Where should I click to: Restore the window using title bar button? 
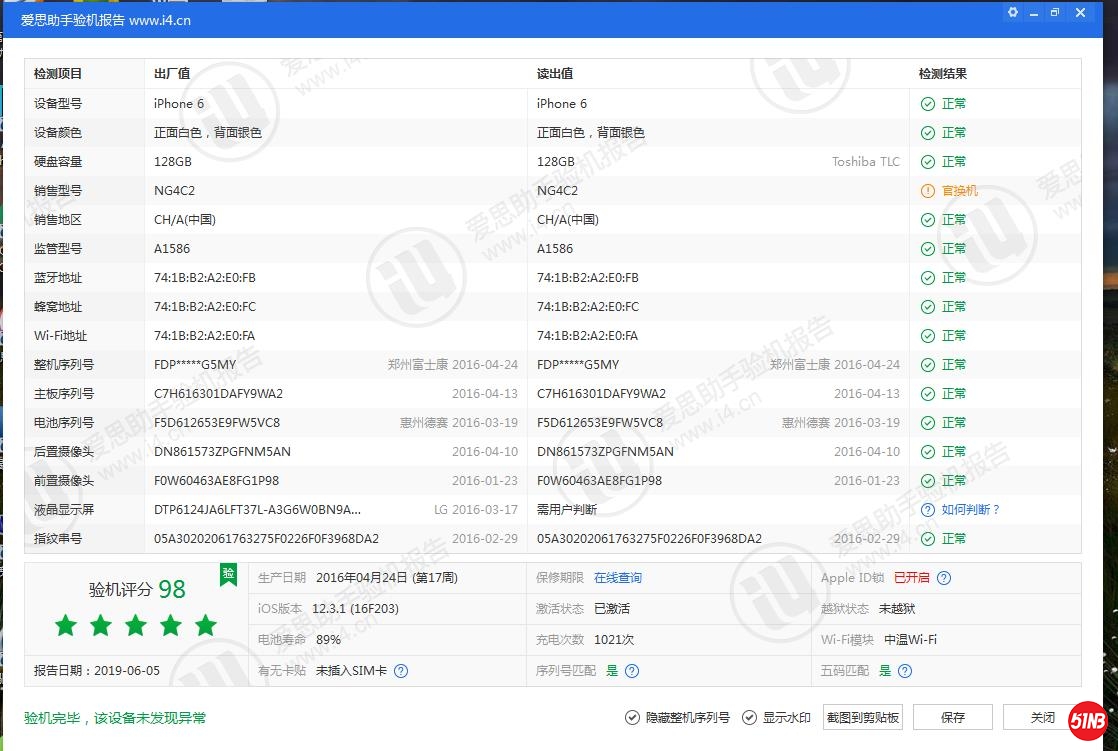point(1055,13)
